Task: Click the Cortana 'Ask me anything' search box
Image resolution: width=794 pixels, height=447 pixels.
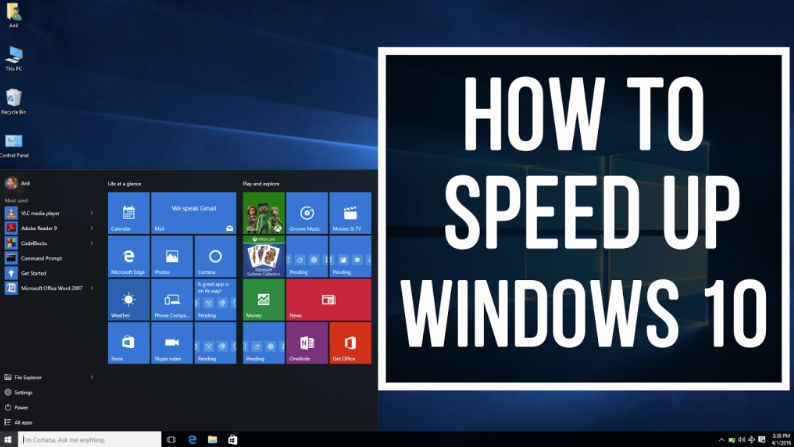Action: click(x=90, y=439)
